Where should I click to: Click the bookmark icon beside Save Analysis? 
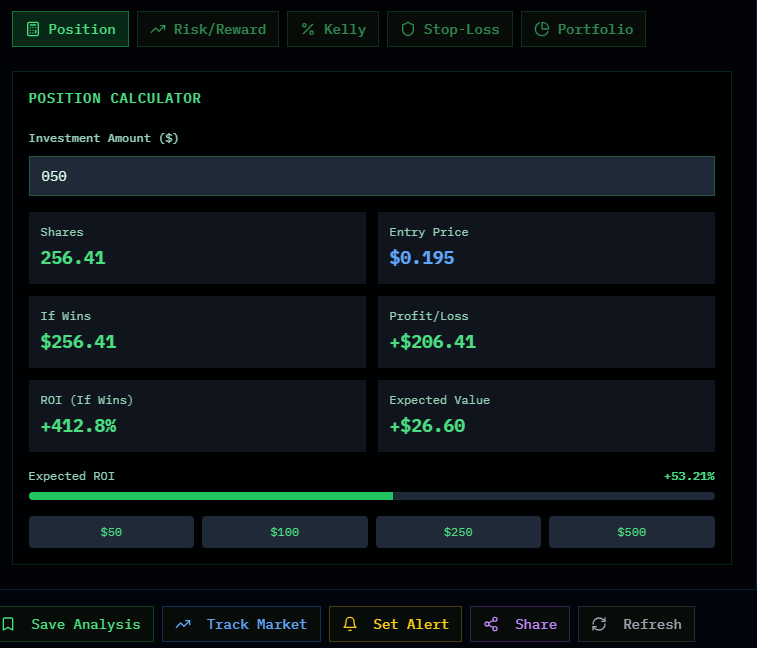(8, 624)
